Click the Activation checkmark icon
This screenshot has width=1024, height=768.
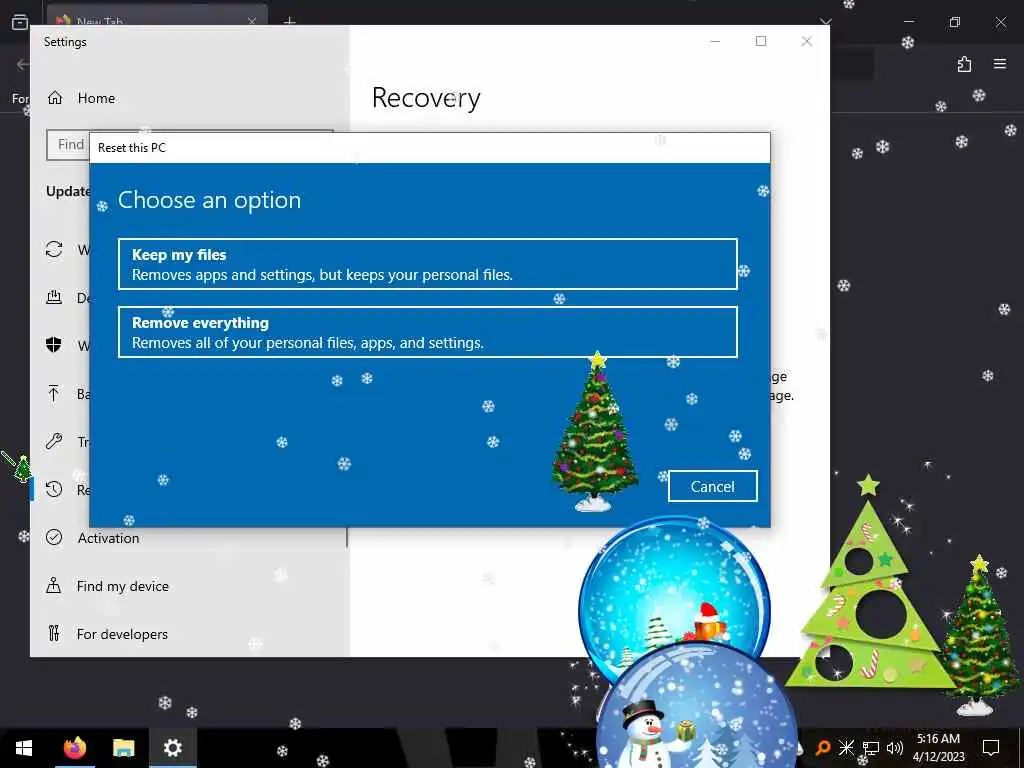[x=54, y=537]
